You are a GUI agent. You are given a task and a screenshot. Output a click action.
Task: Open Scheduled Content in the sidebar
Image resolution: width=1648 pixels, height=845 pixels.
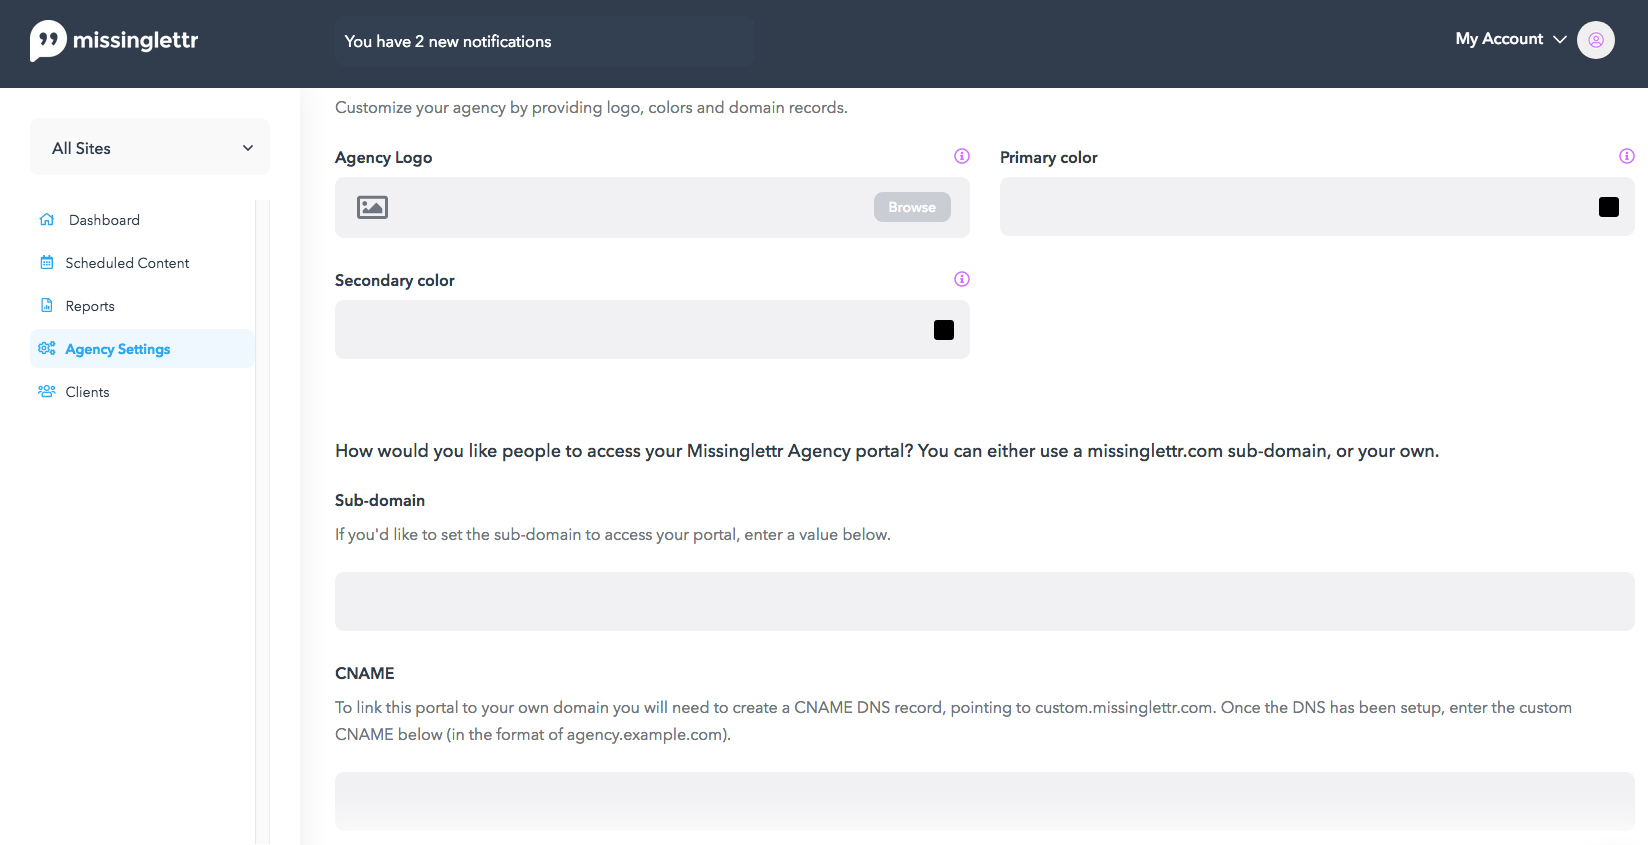coord(127,263)
